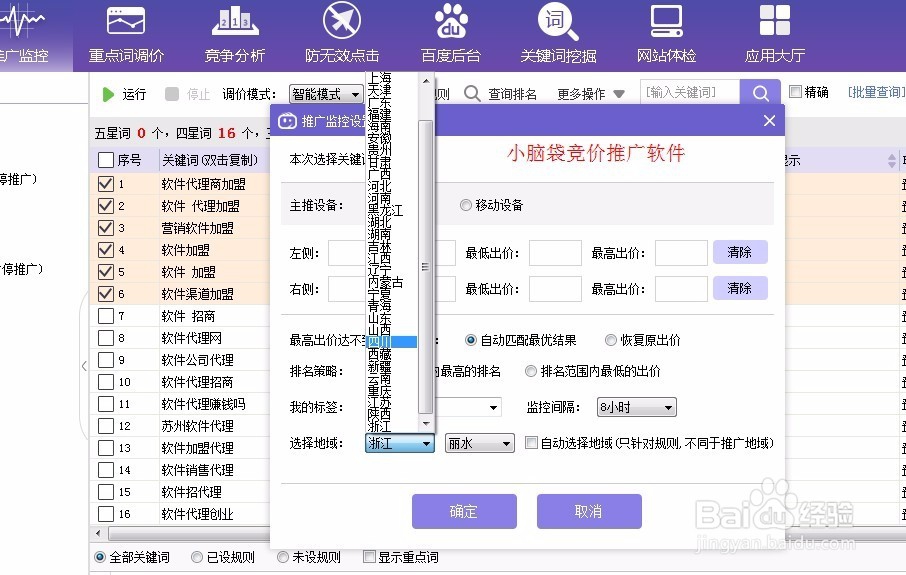The width and height of the screenshot is (906, 575).
Task: Focus the 输入关键词 search field
Action: pyautogui.click(x=690, y=92)
